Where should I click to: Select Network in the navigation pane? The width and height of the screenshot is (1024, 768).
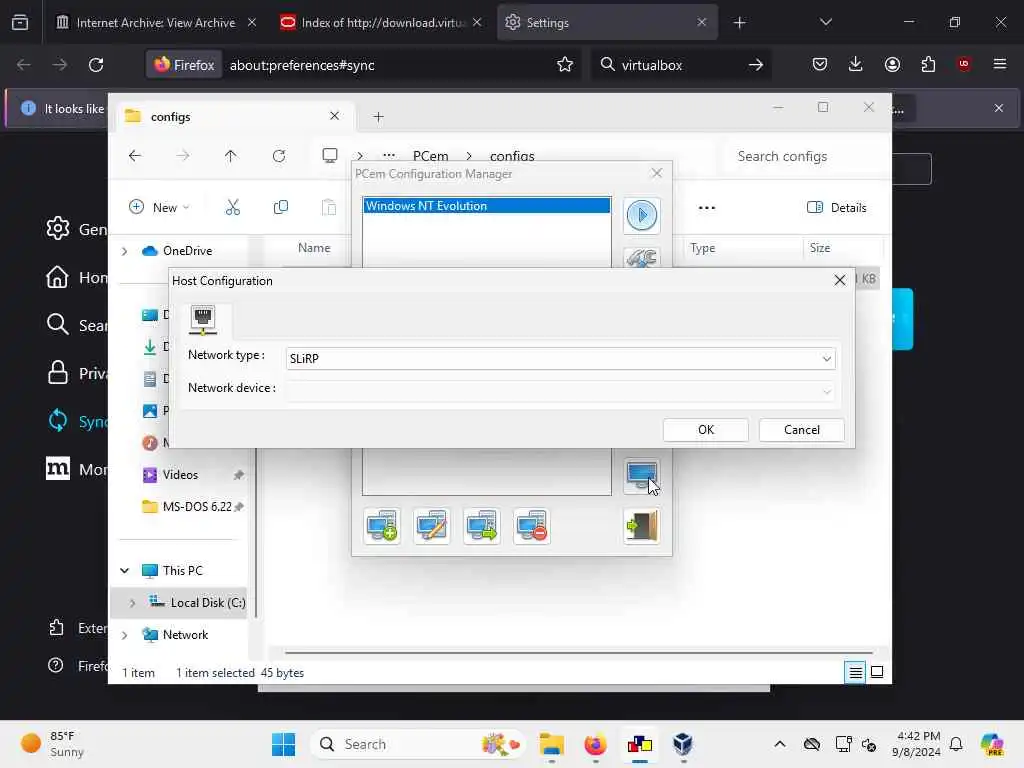[185, 635]
